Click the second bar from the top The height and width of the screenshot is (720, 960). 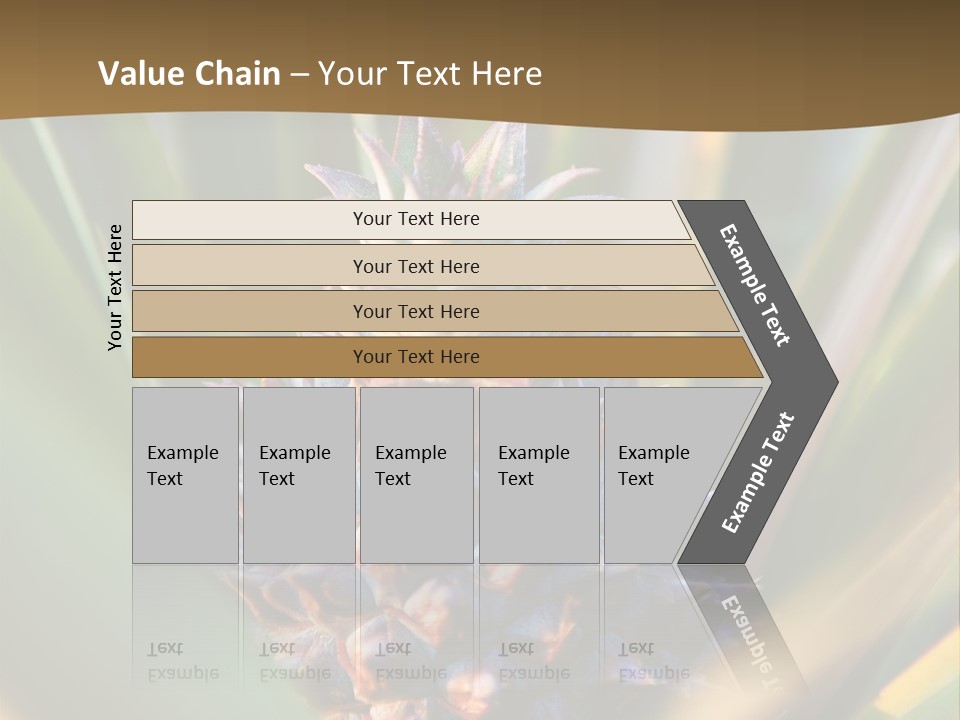click(x=416, y=266)
